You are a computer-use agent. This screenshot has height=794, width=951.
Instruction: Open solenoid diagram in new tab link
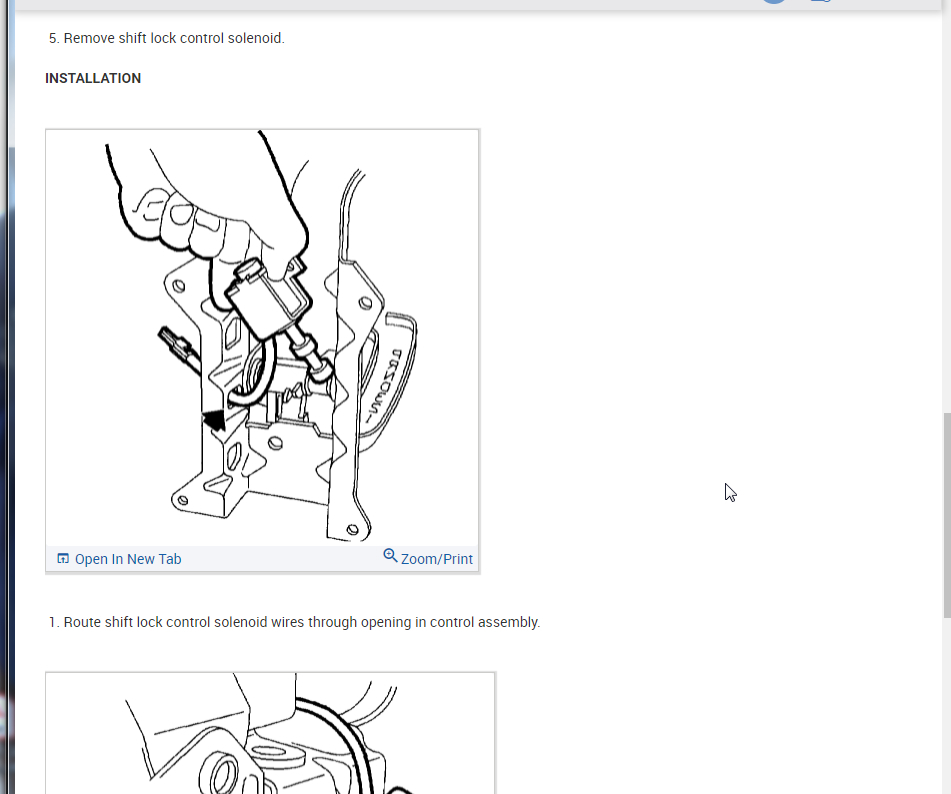coord(119,559)
